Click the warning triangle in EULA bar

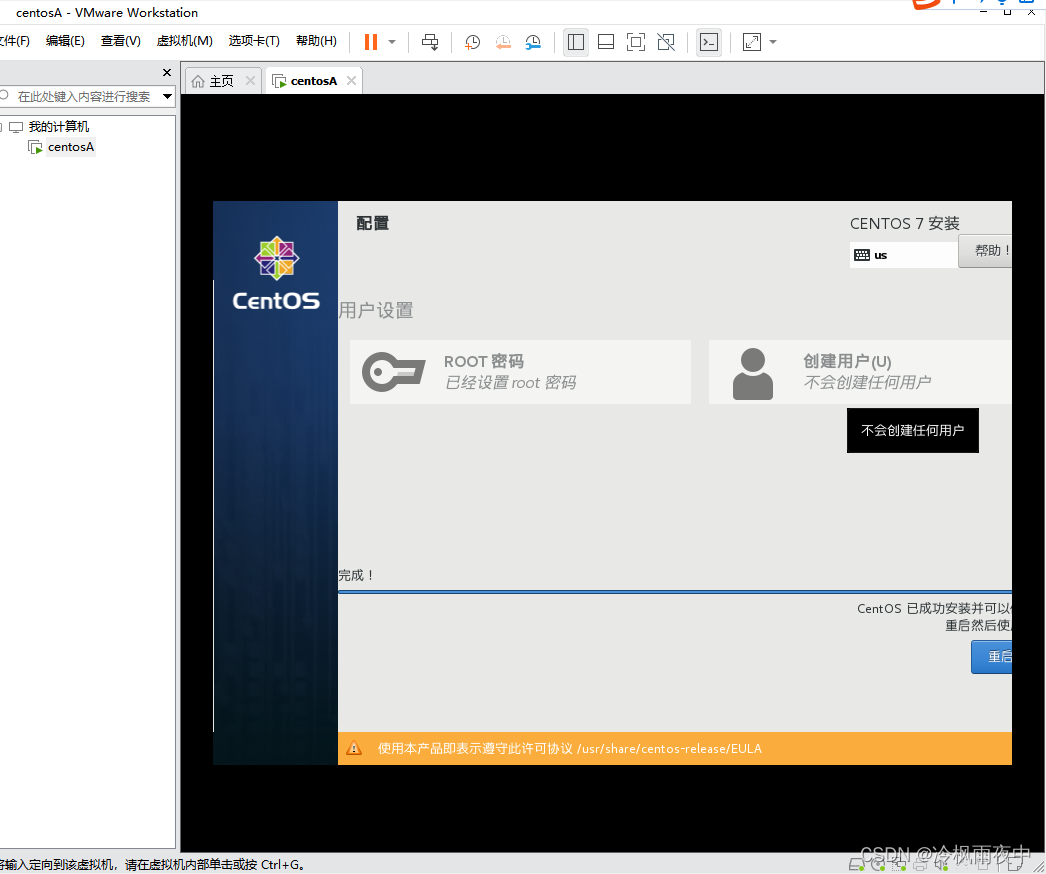354,749
